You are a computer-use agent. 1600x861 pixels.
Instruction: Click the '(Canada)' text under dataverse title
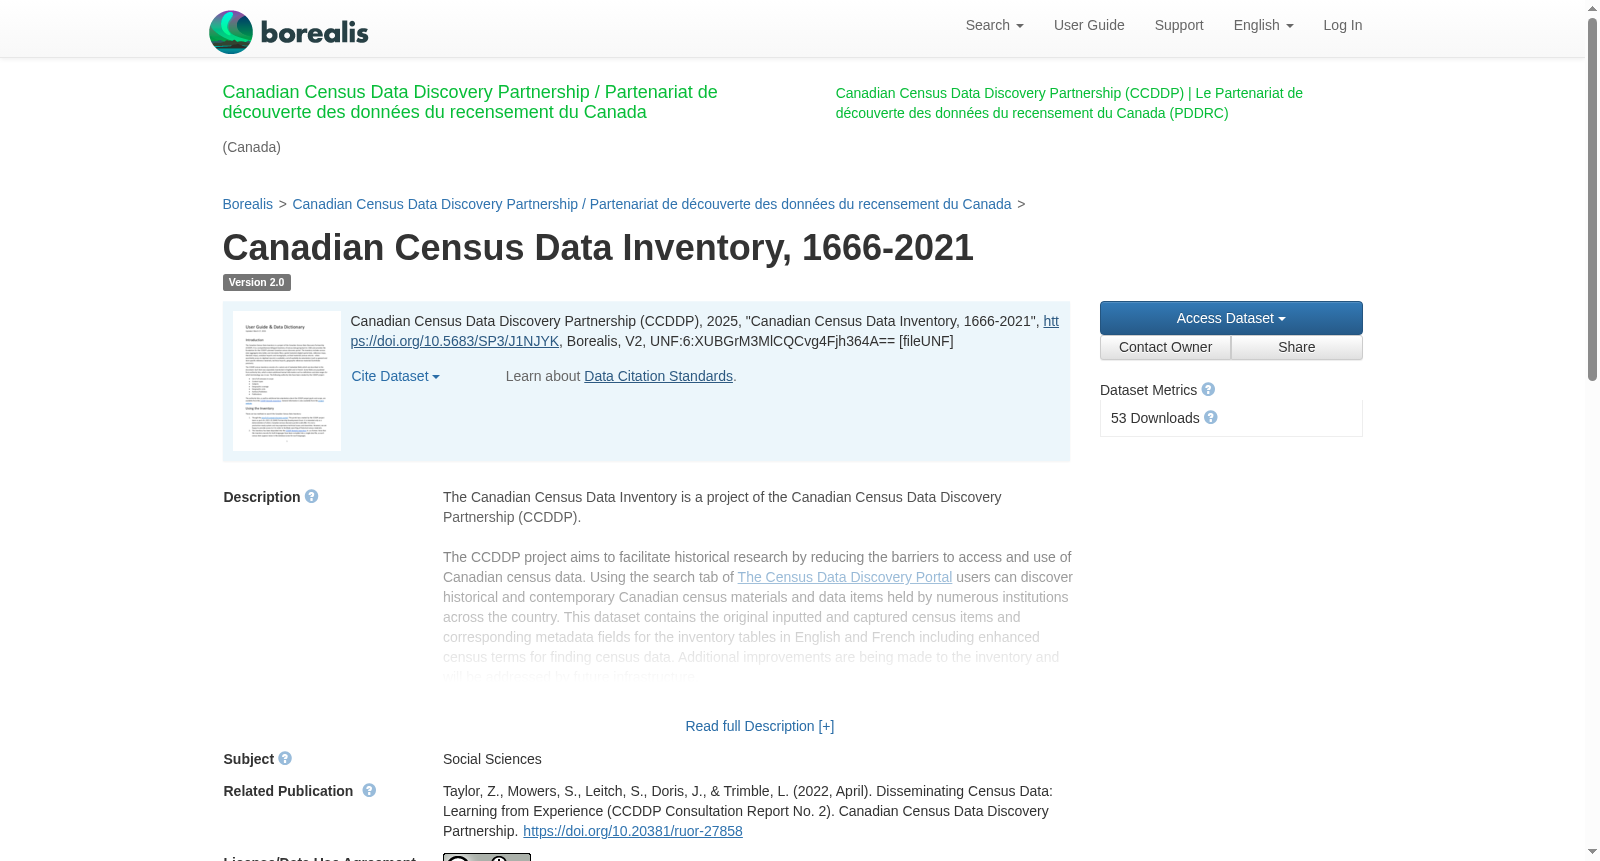coord(252,147)
